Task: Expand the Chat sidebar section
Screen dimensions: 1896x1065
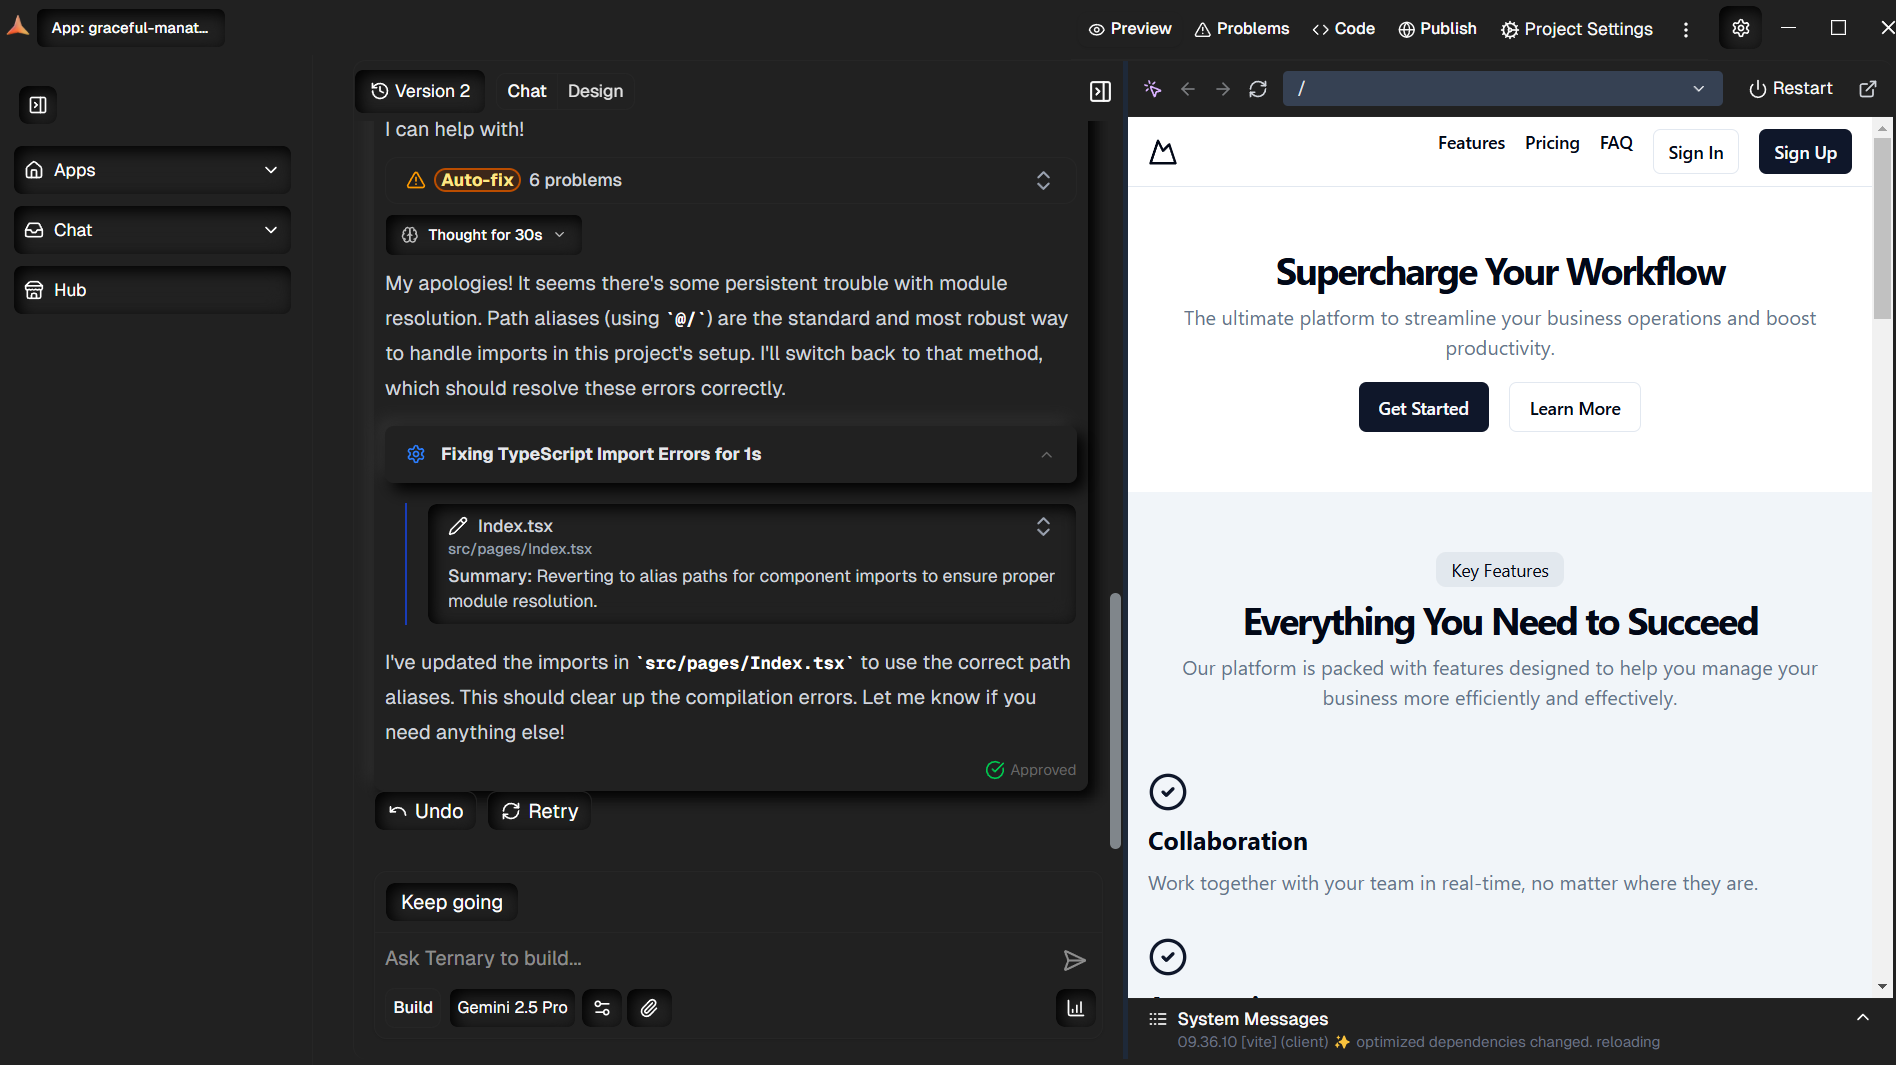Action: click(152, 230)
